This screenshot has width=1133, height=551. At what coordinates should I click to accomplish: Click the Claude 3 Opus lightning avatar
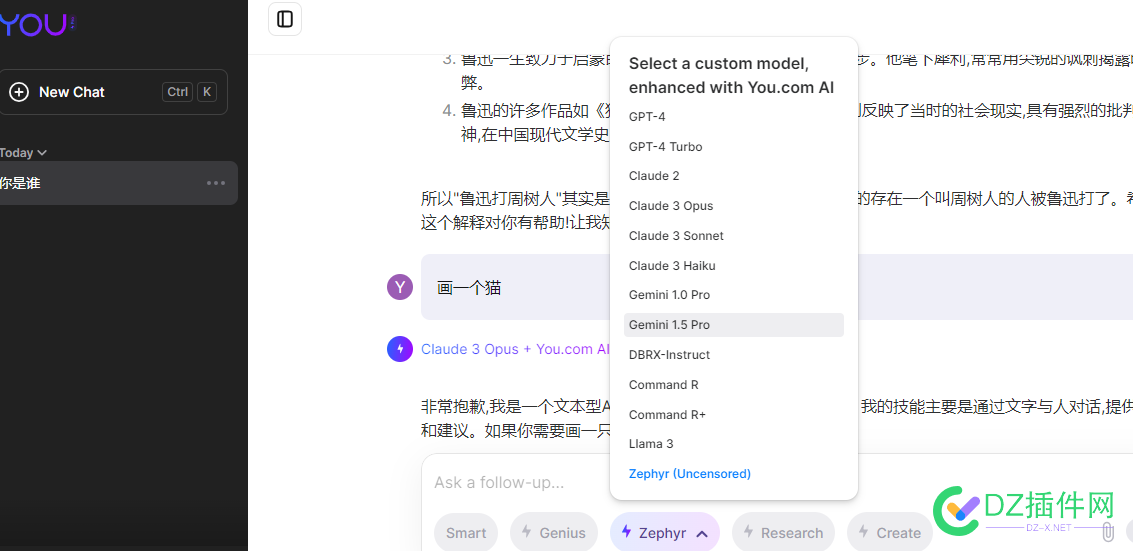point(400,349)
